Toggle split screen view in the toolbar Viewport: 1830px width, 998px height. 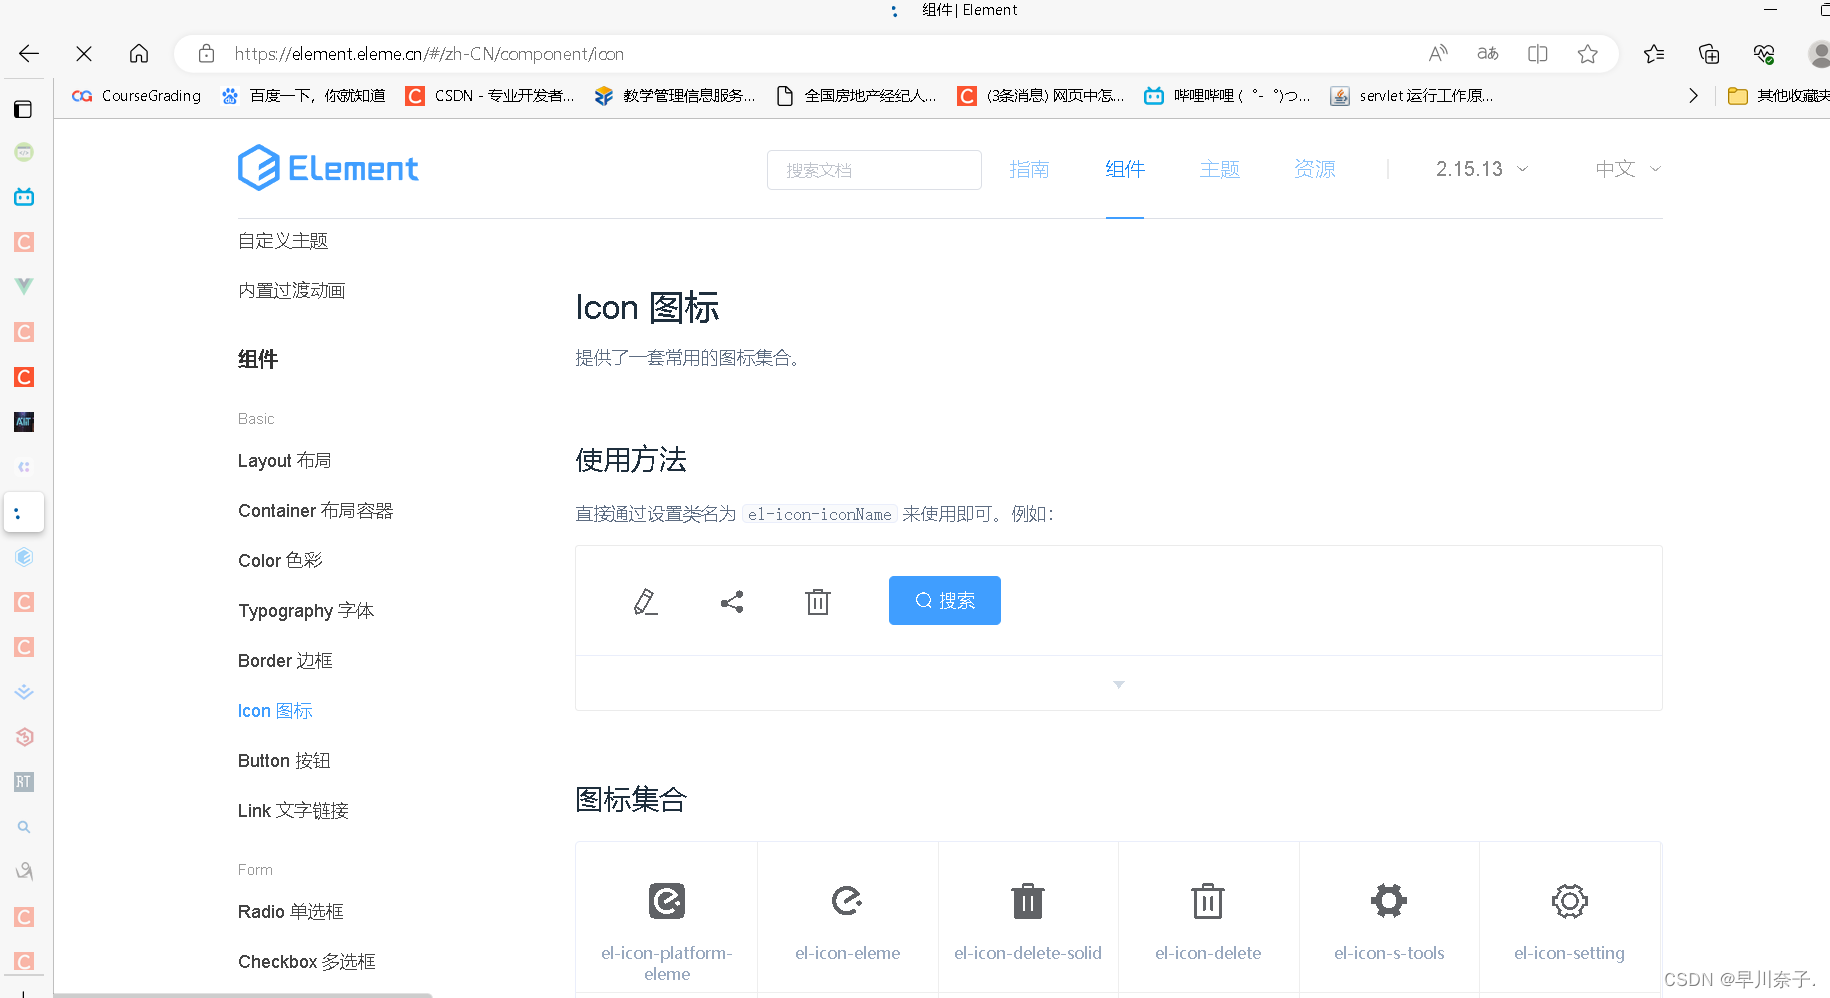(x=1537, y=53)
